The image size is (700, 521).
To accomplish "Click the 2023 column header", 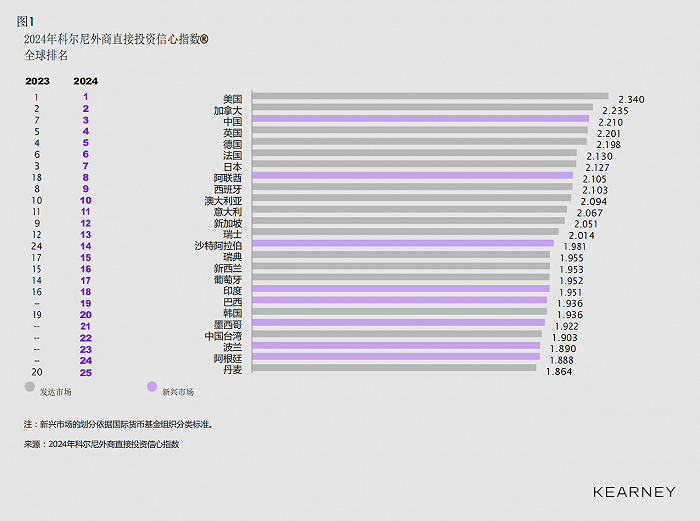I will click(x=38, y=81).
